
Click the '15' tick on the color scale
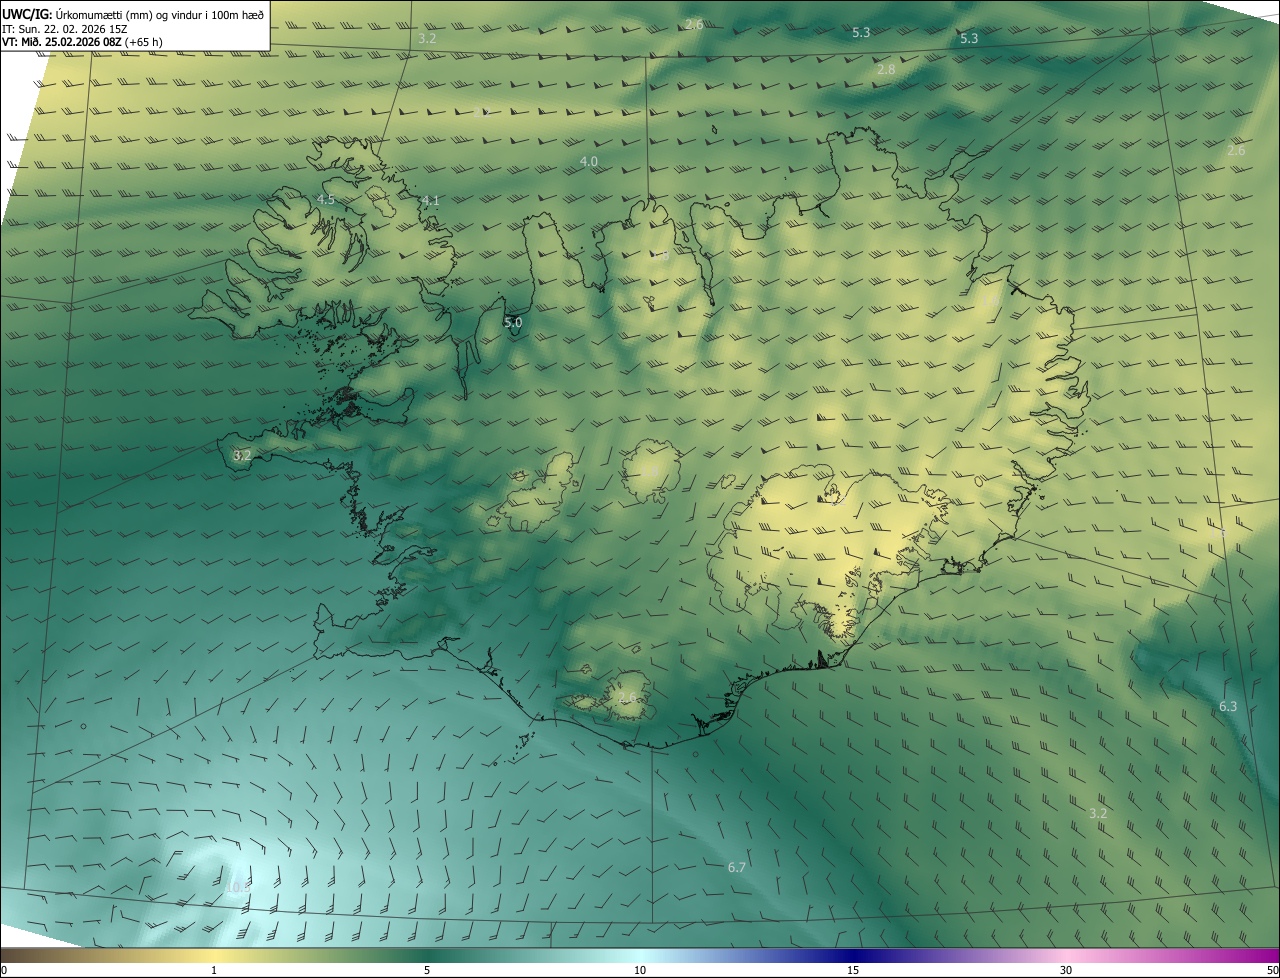[853, 970]
